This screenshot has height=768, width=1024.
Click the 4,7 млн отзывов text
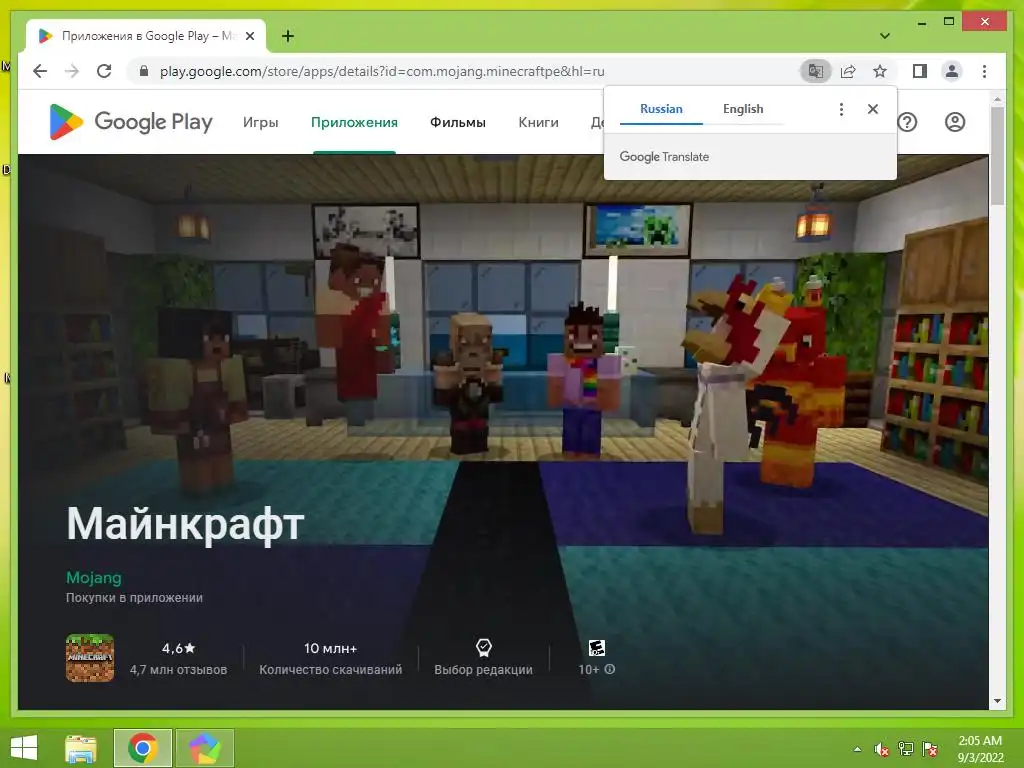coord(178,670)
